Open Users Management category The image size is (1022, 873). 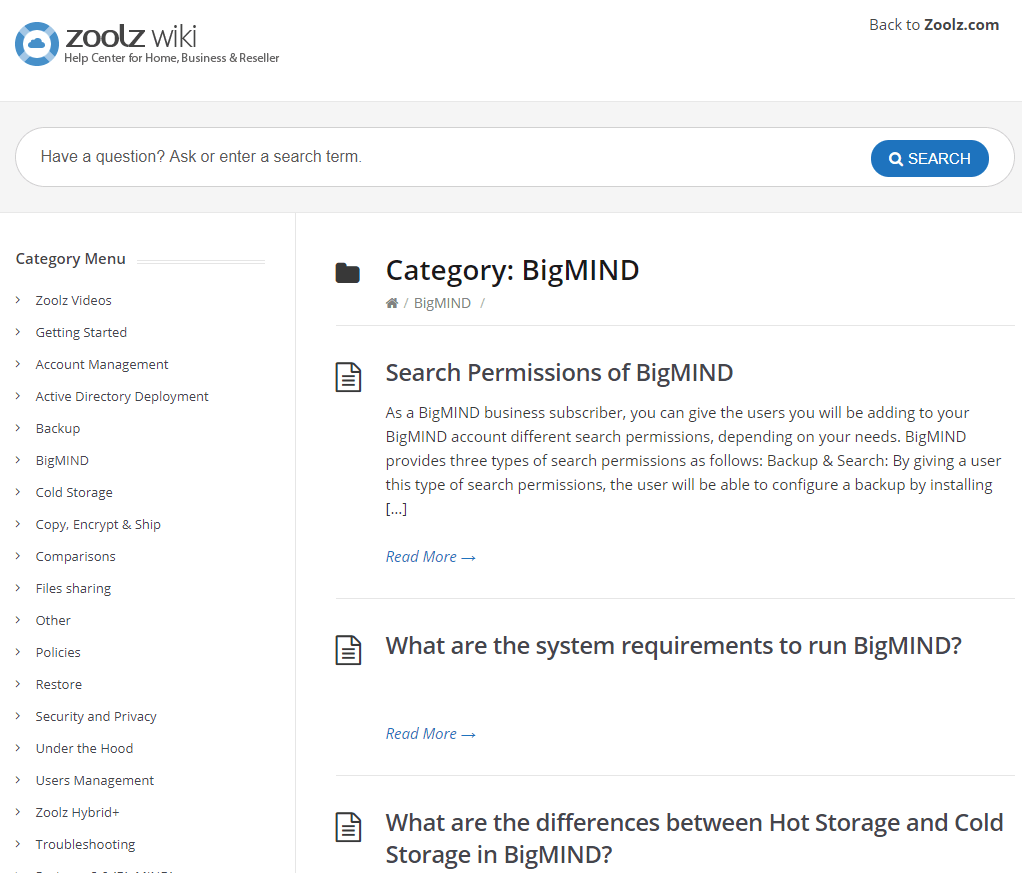pos(95,780)
